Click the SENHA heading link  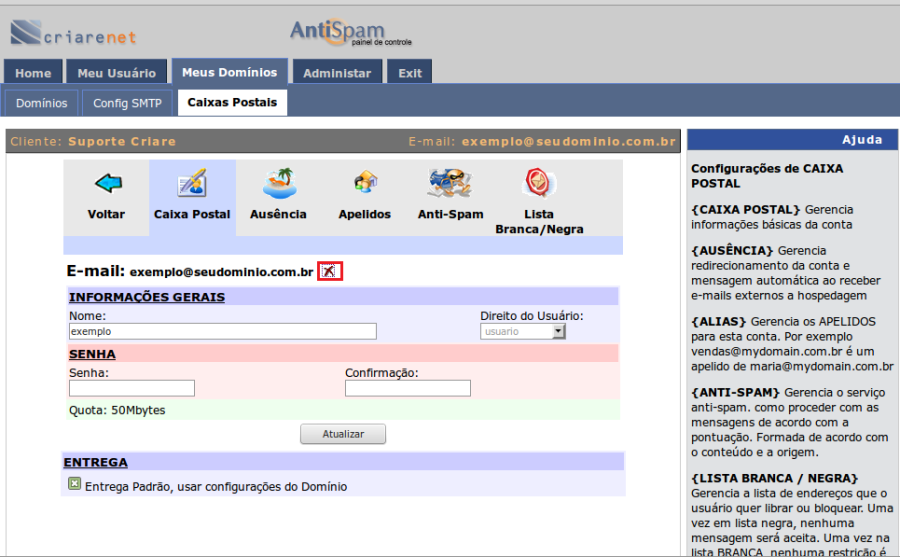pos(92,354)
